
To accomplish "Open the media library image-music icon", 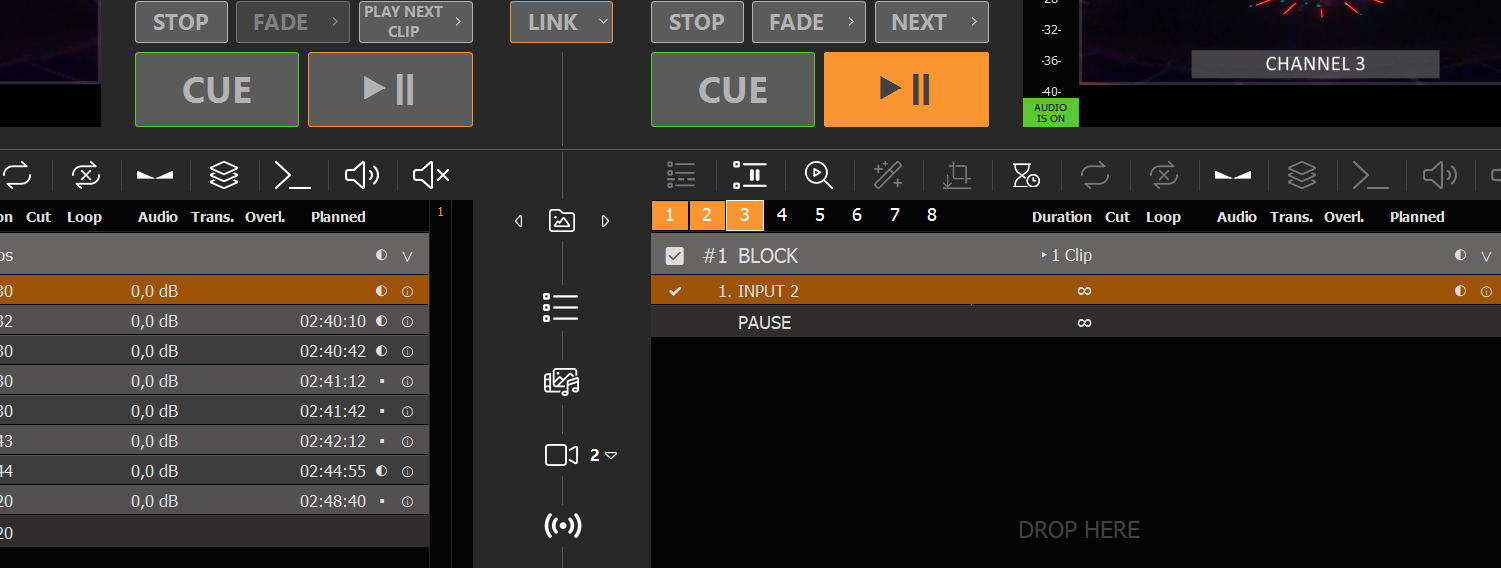I will (x=562, y=381).
